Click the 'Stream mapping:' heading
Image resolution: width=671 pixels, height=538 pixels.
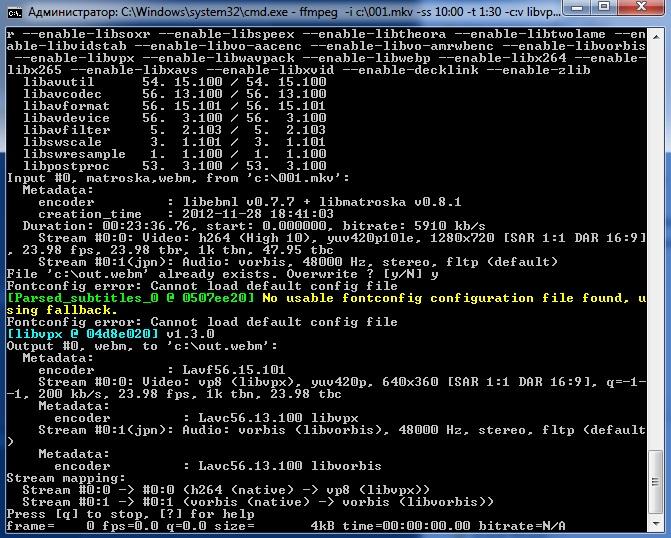coord(66,478)
